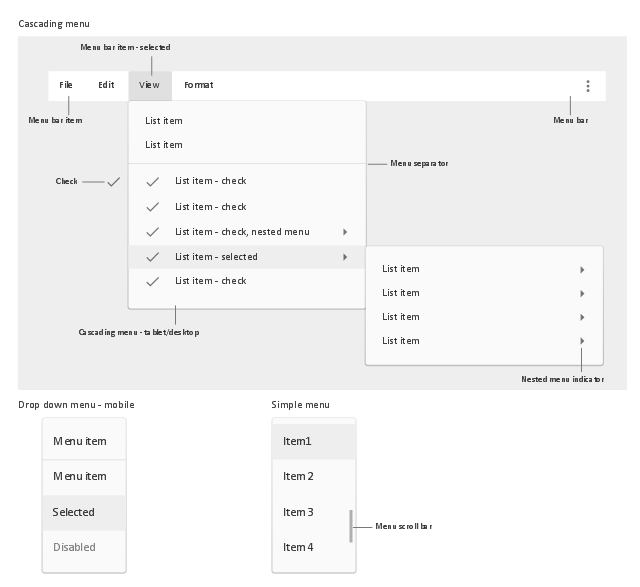Image resolution: width=640 pixels, height=587 pixels.
Task: Select Item1 in the simple menu
Action: (313, 441)
